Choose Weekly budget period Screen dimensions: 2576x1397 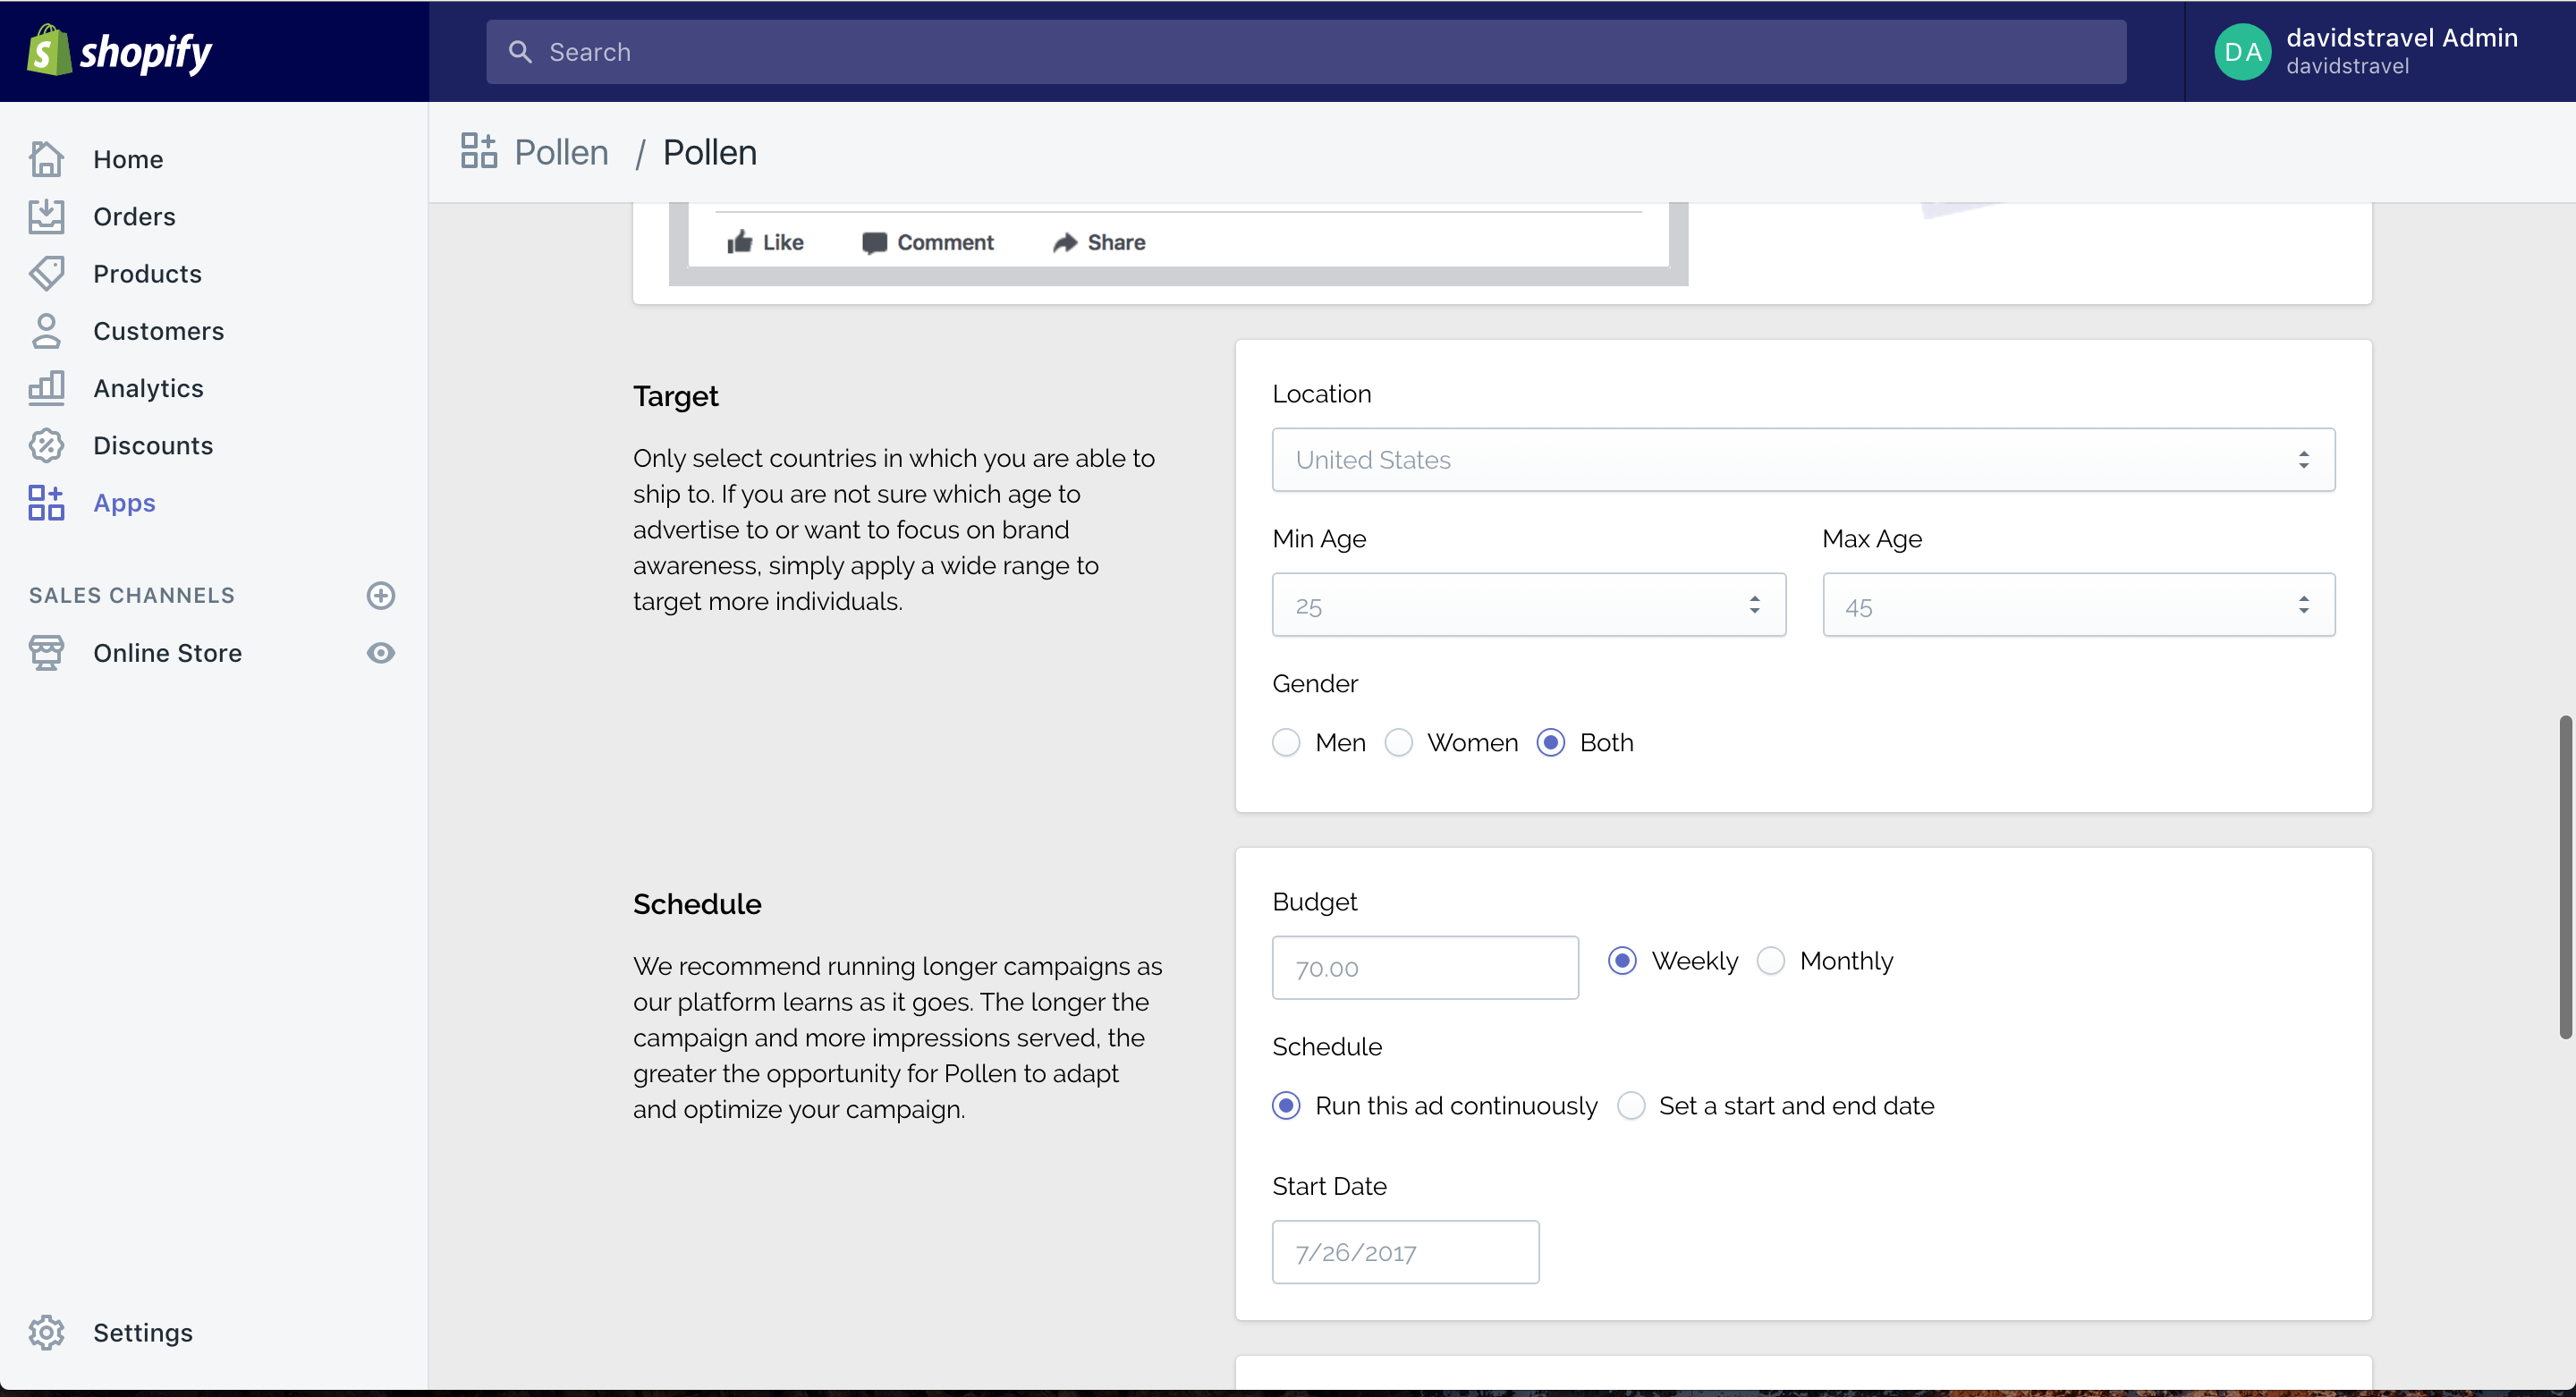(1622, 961)
